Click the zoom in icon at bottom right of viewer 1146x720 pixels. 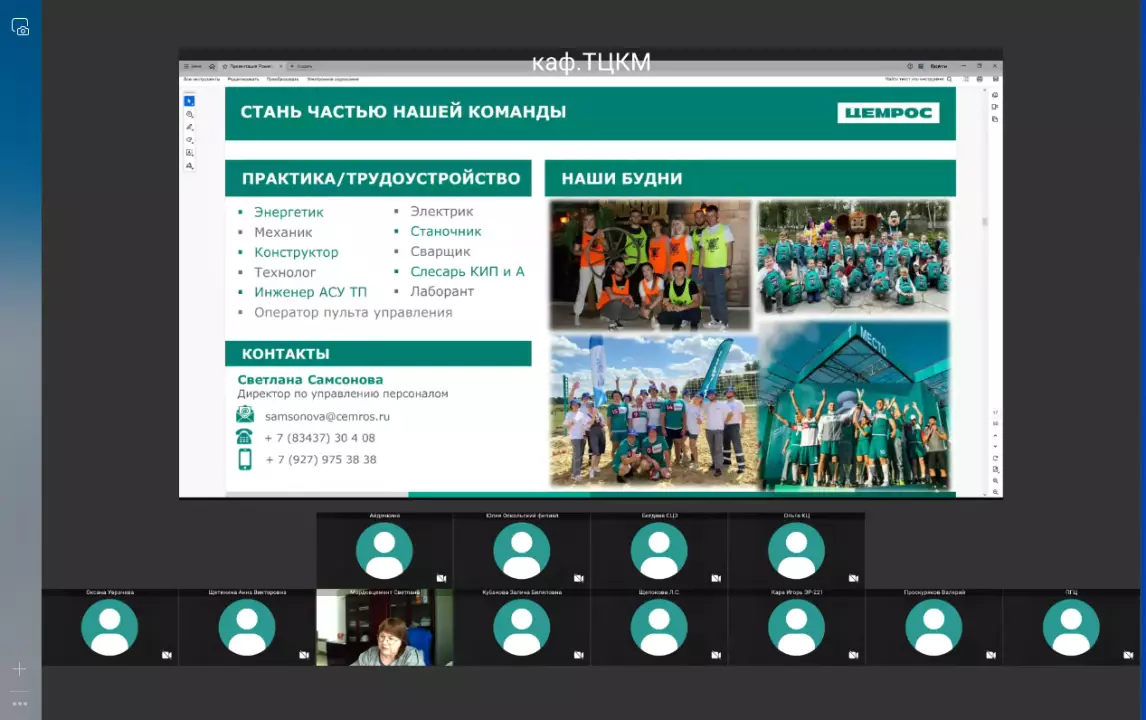[x=995, y=481]
